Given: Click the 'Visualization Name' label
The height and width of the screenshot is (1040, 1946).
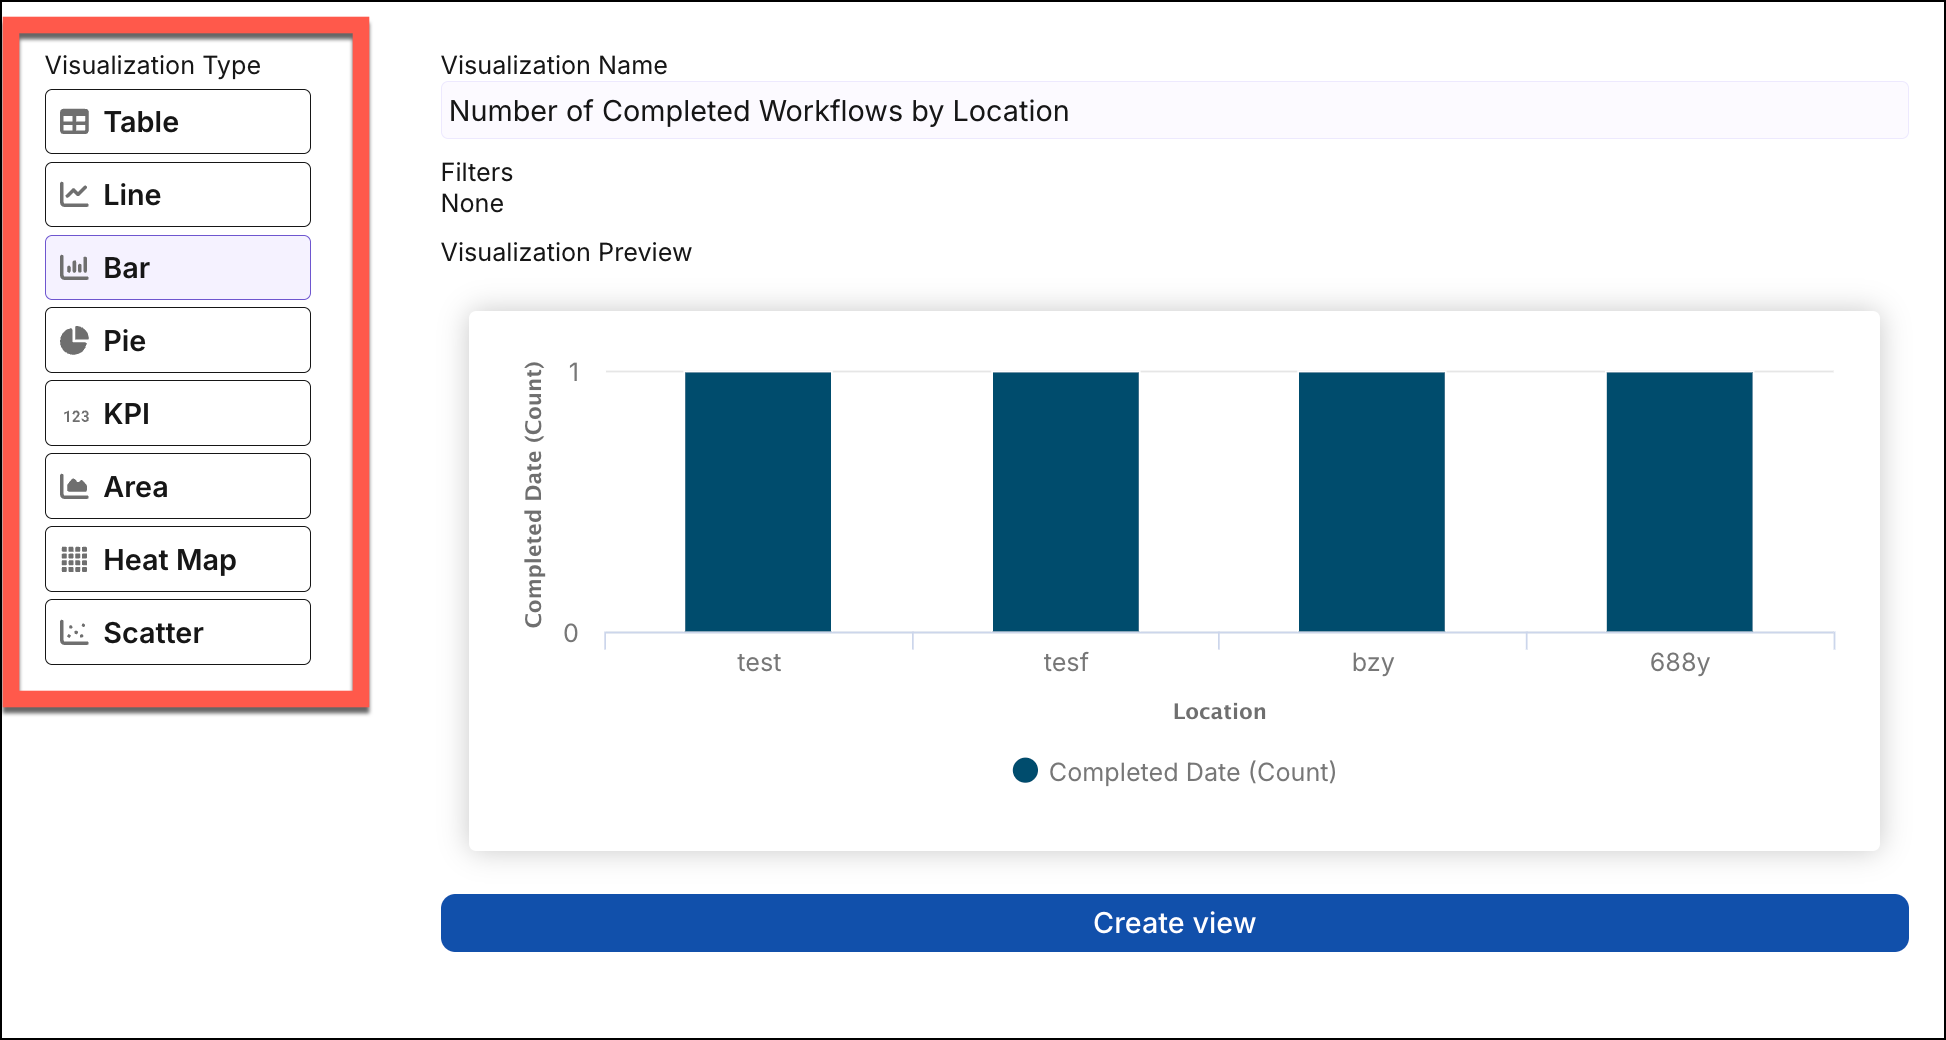Looking at the screenshot, I should coord(554,65).
